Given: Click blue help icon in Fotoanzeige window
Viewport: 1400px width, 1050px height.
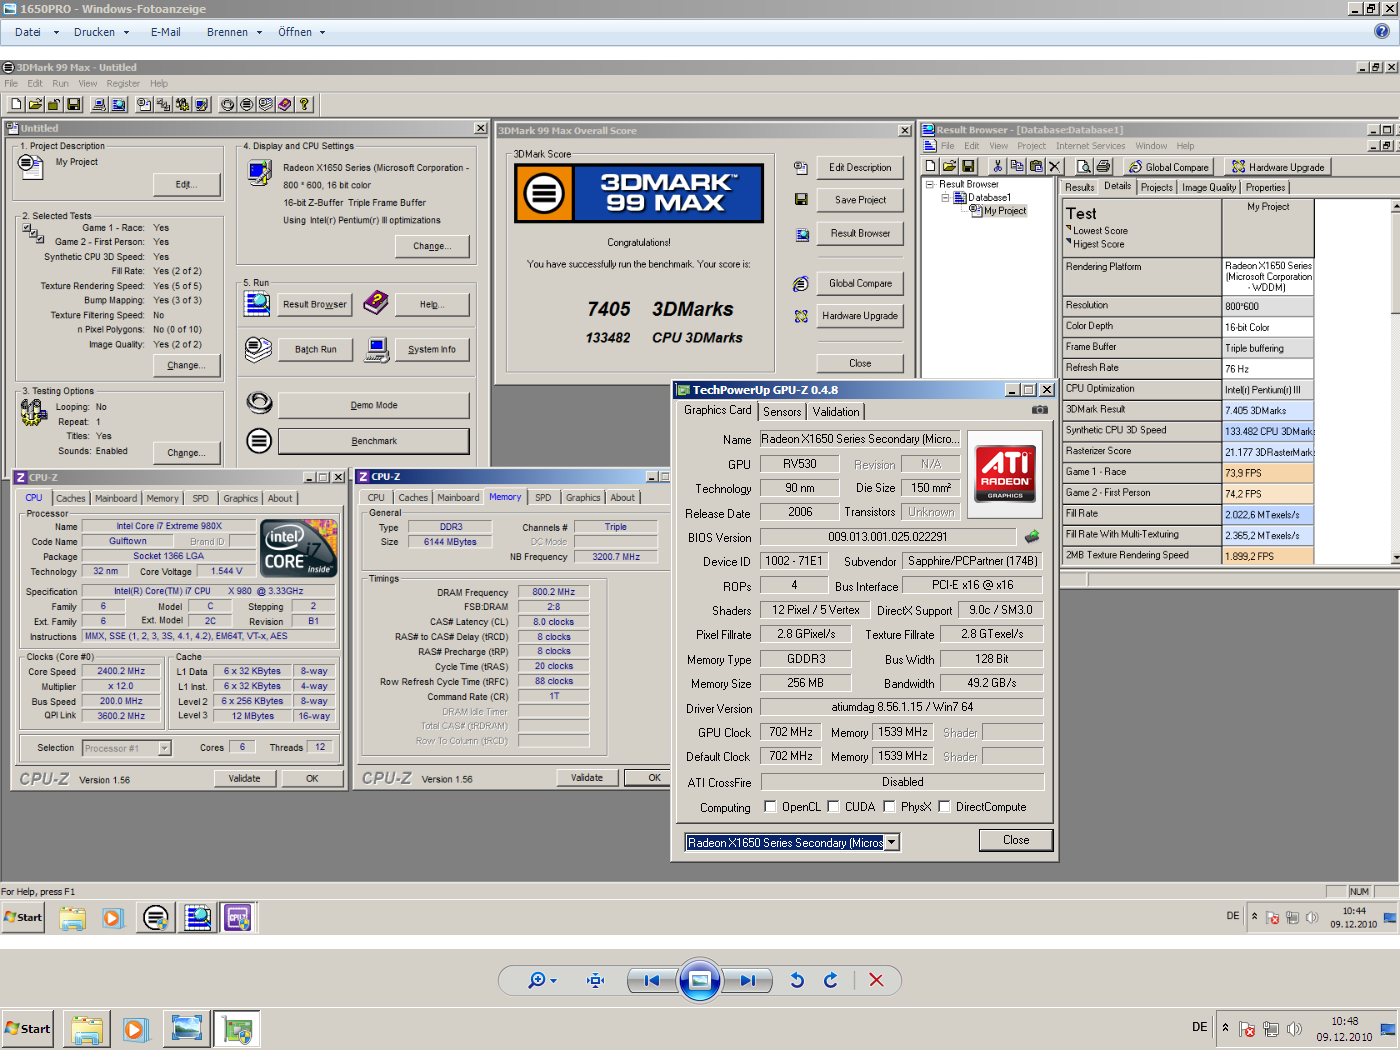Looking at the screenshot, I should pos(1382,31).
